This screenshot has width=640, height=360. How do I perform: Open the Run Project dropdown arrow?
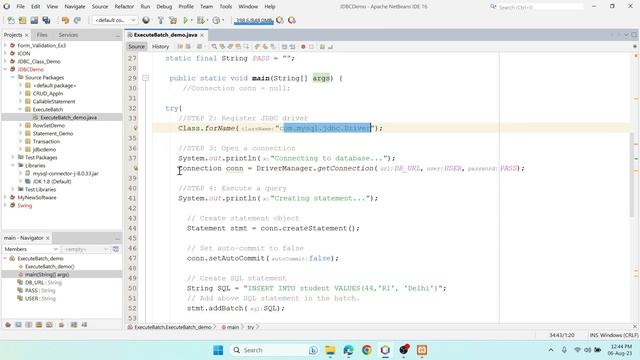tap(192, 20)
